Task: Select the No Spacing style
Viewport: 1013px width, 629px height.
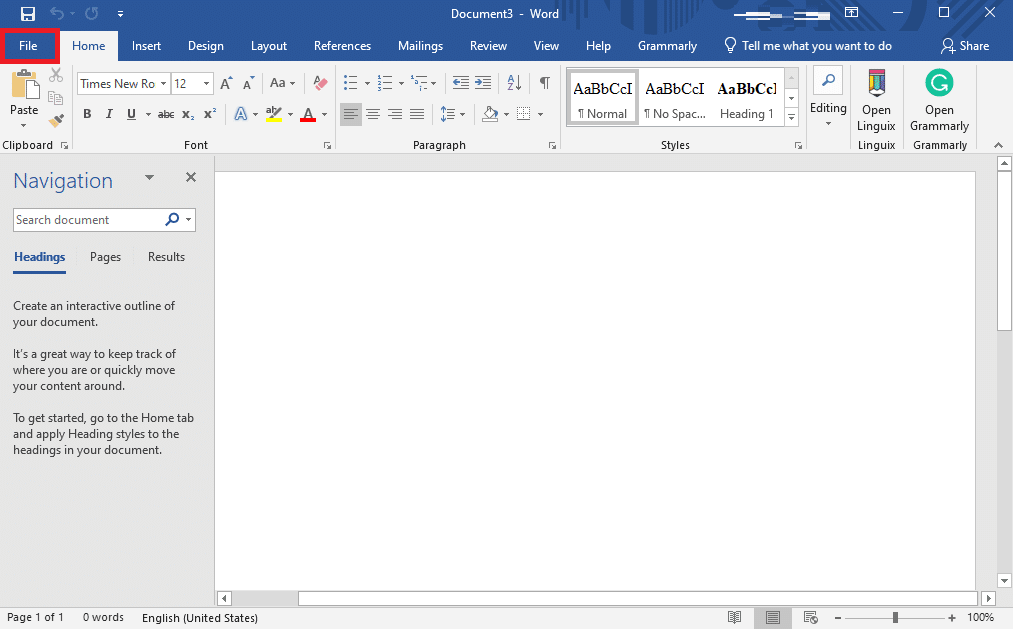Action: 674,98
